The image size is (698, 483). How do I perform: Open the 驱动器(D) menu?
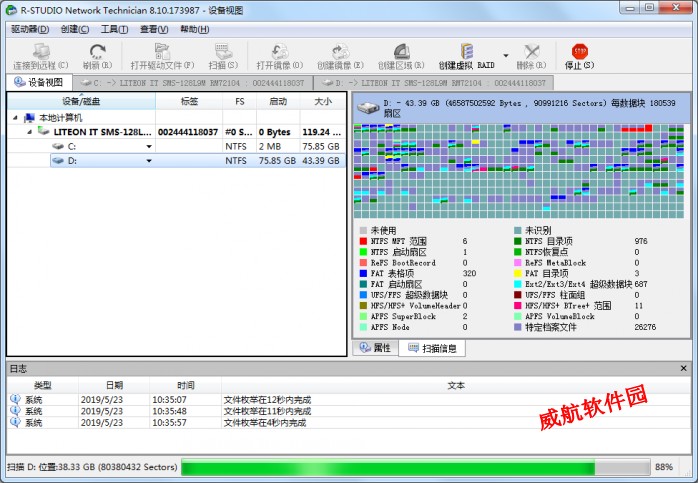[30, 29]
